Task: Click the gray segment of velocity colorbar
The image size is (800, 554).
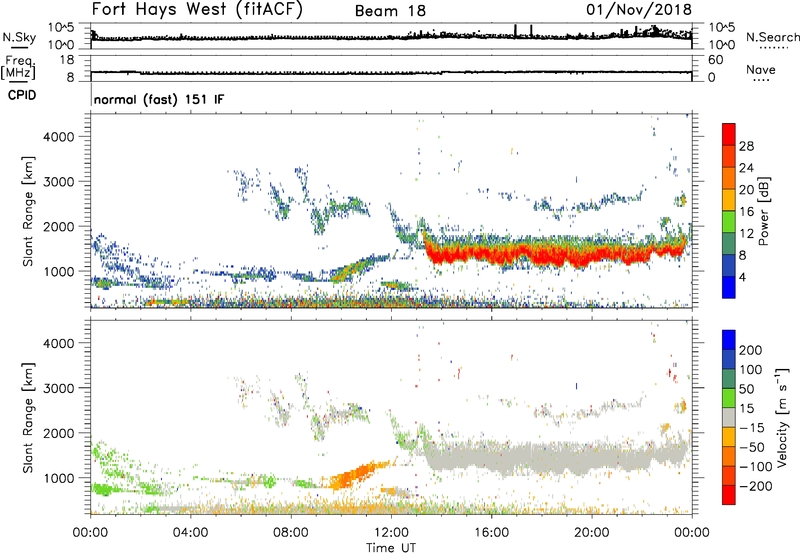Action: click(x=729, y=417)
